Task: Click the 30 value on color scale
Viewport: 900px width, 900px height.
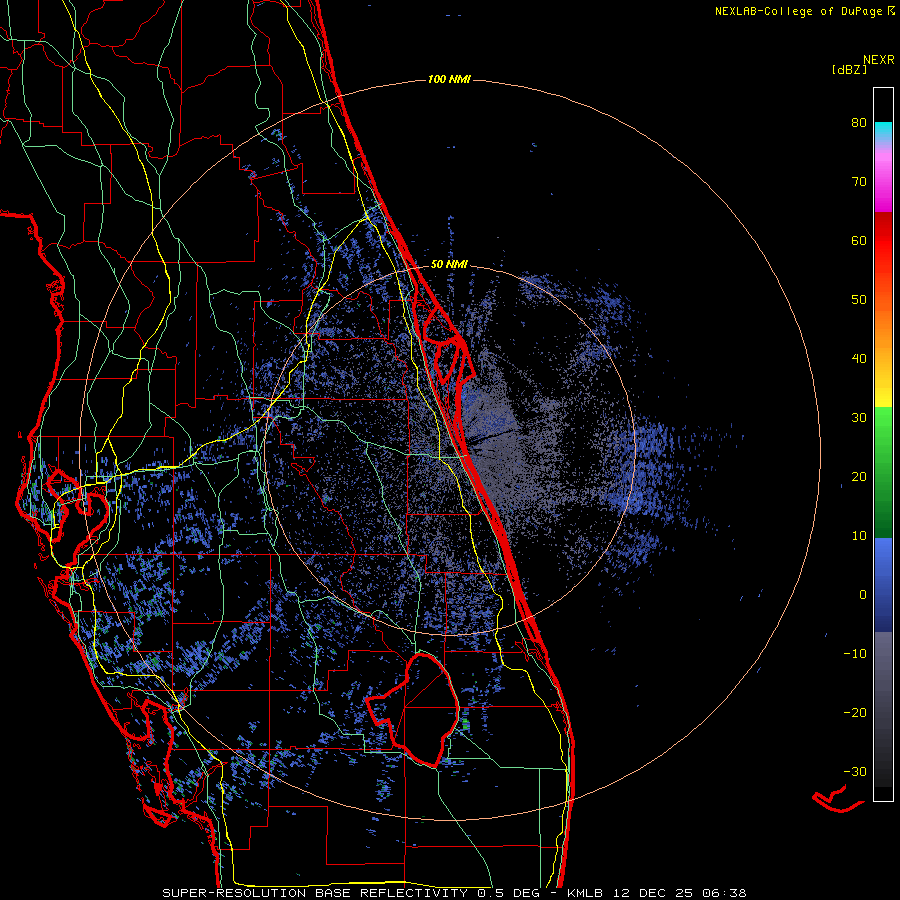Action: [x=859, y=418]
